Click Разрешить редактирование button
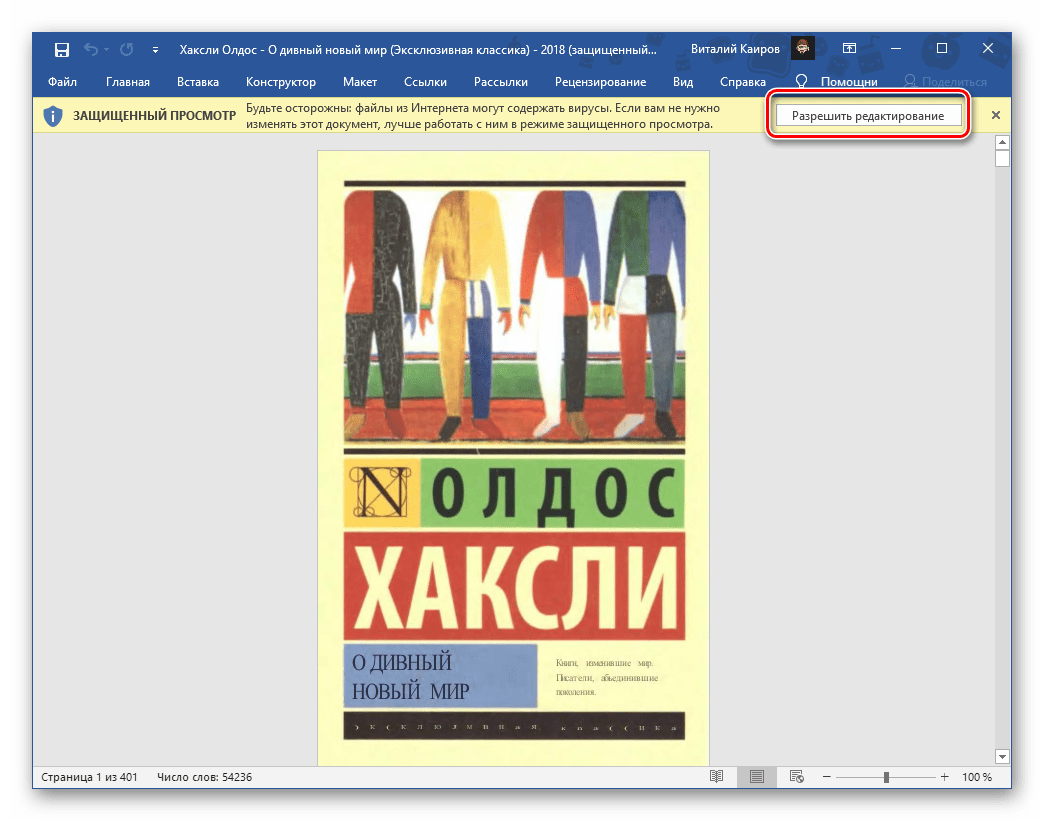 click(x=868, y=116)
